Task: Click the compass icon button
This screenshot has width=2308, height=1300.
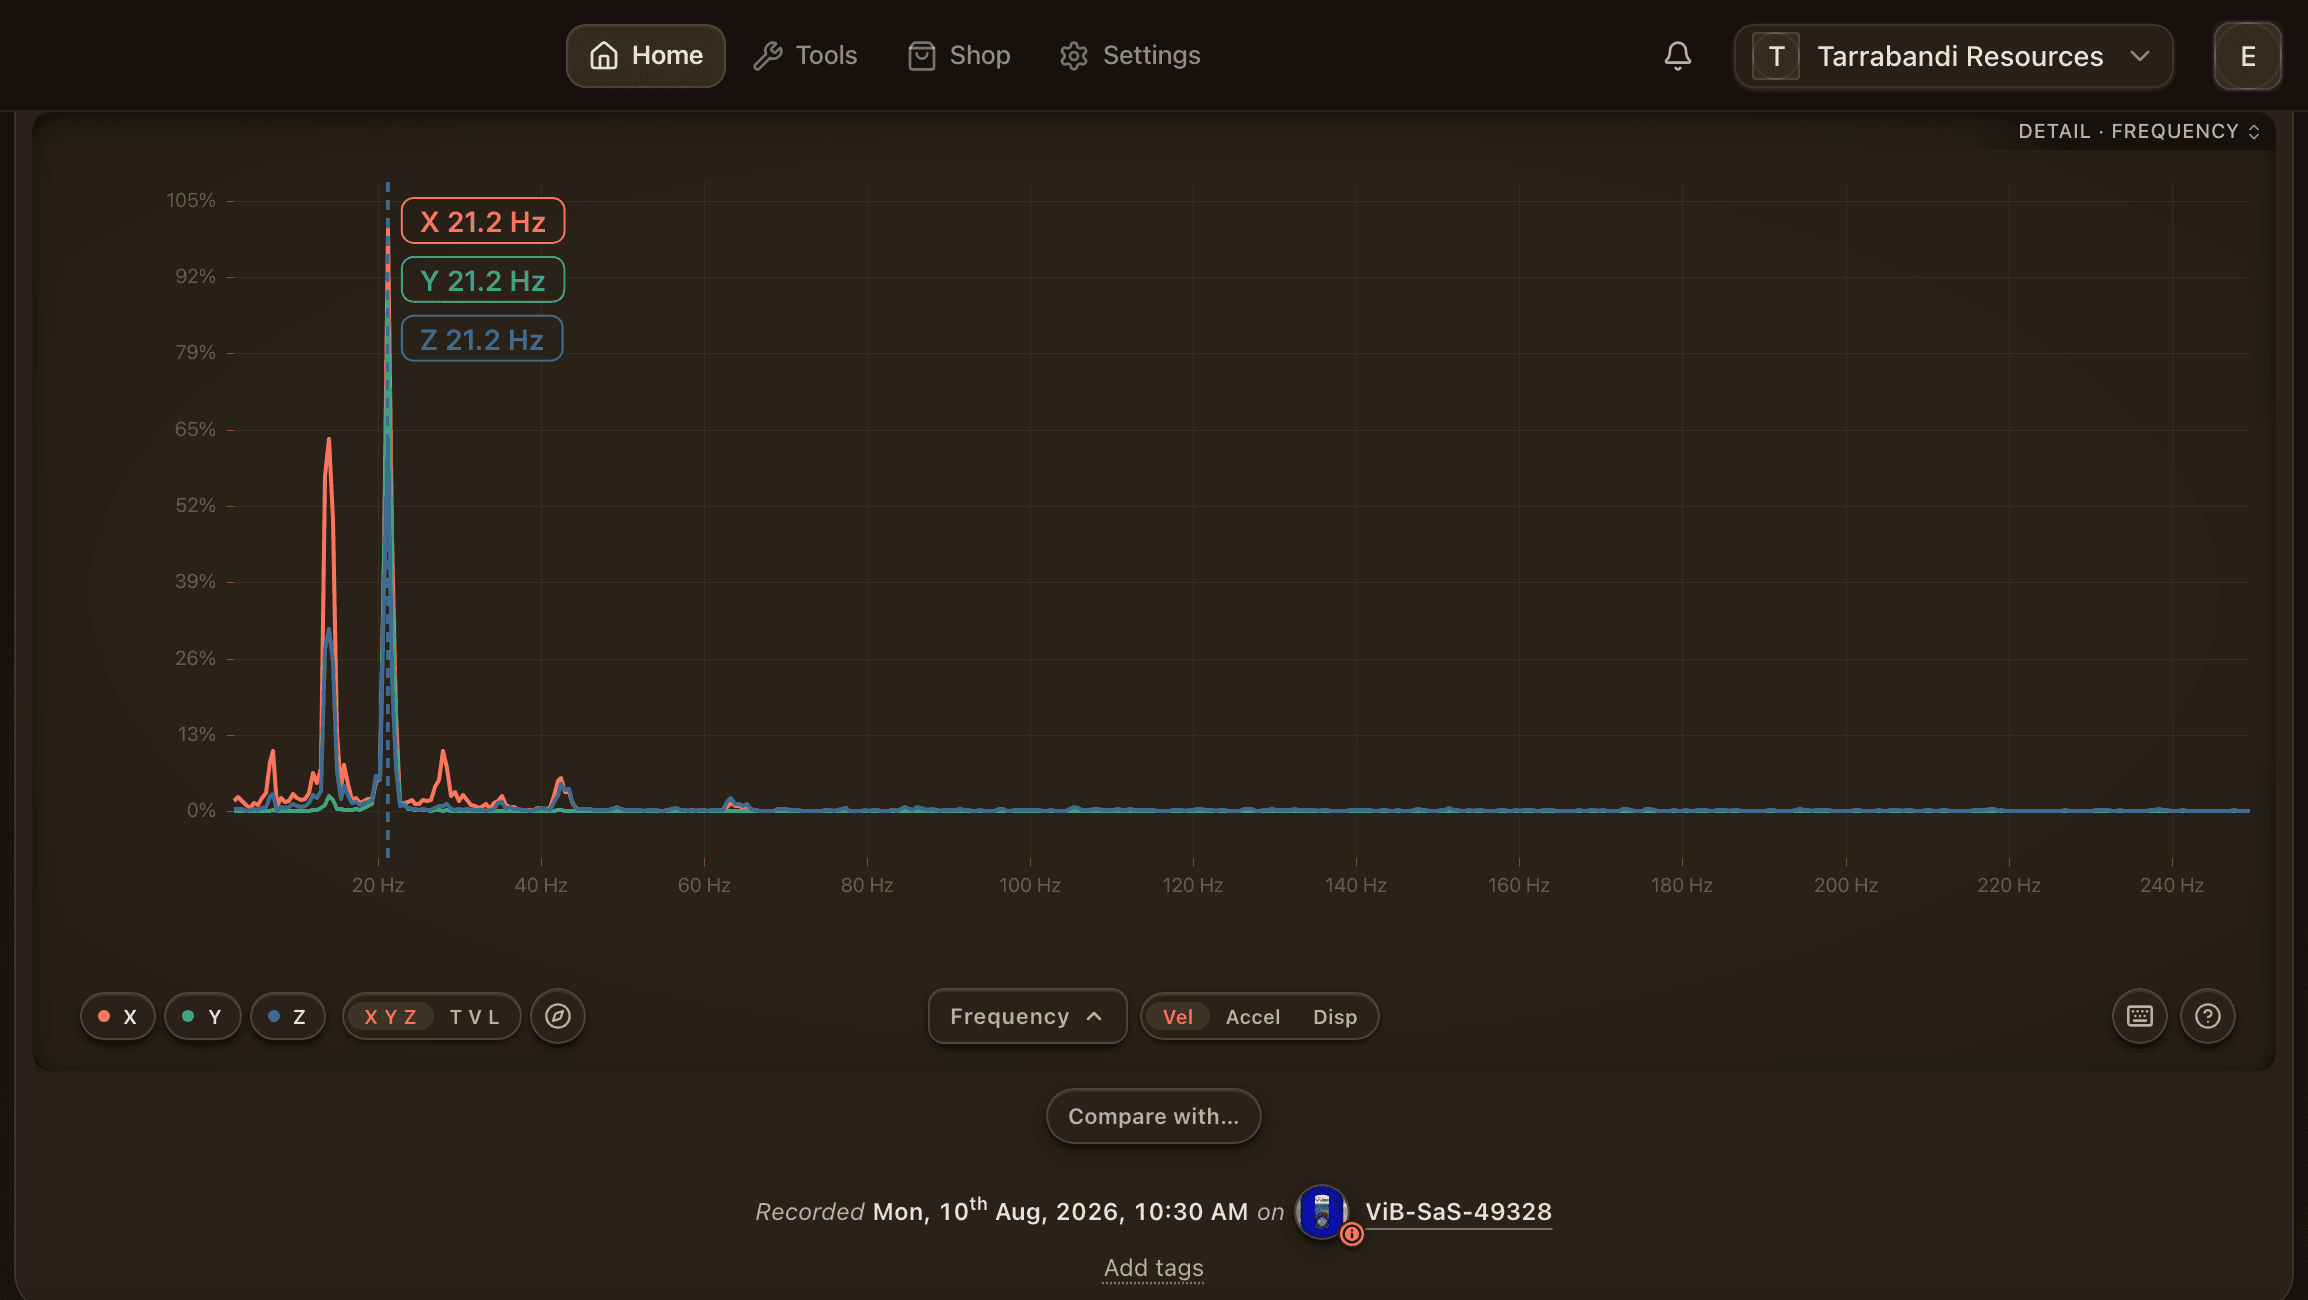Action: pyautogui.click(x=558, y=1016)
